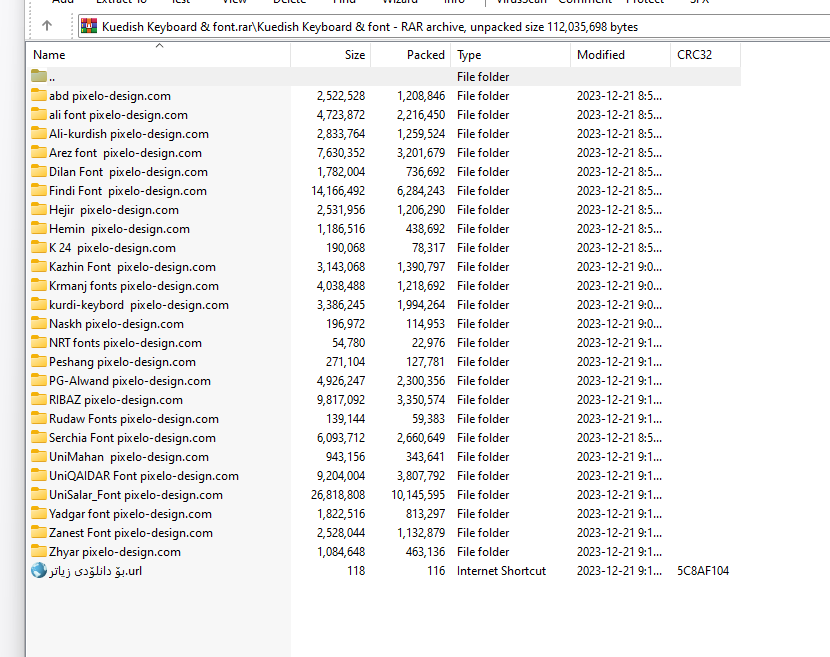Image resolution: width=830 pixels, height=657 pixels.
Task: Click the CRC32 value 5C8AF104
Action: pos(703,571)
